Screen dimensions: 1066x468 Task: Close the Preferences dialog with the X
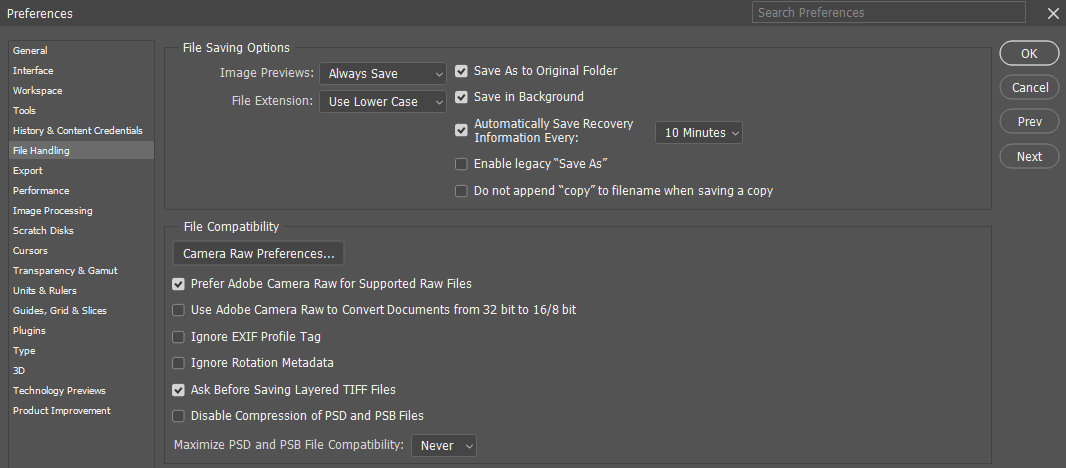1052,13
